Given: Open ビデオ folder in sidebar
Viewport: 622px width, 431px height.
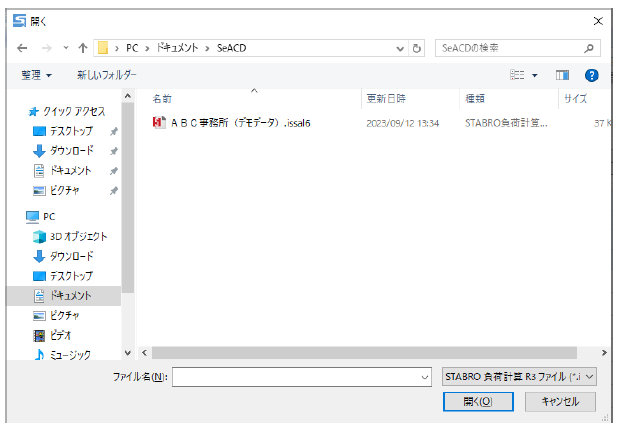Looking at the screenshot, I should (60, 335).
